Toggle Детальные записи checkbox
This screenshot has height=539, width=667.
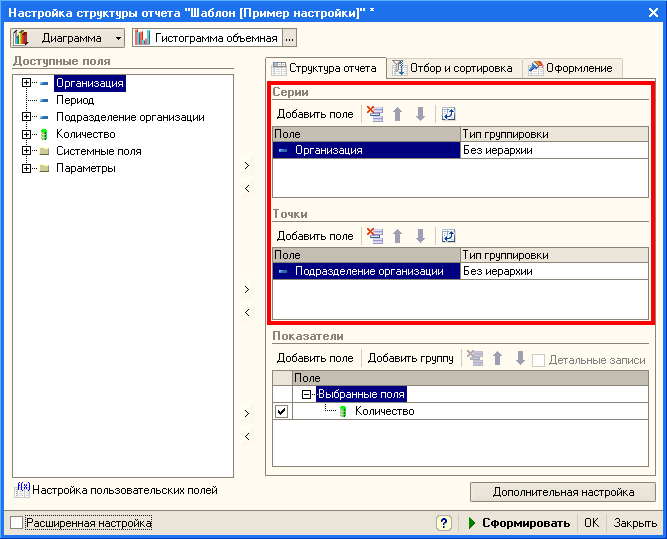pyautogui.click(x=539, y=359)
